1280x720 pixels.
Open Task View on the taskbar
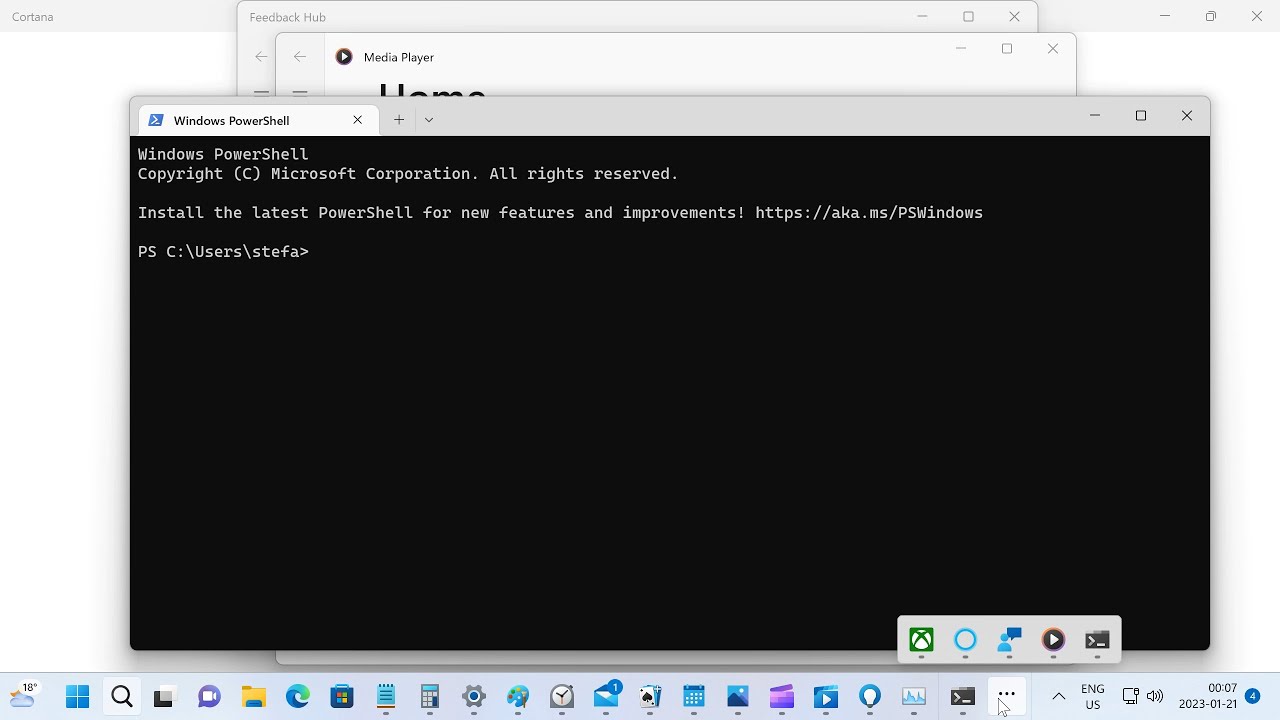[x=164, y=697]
